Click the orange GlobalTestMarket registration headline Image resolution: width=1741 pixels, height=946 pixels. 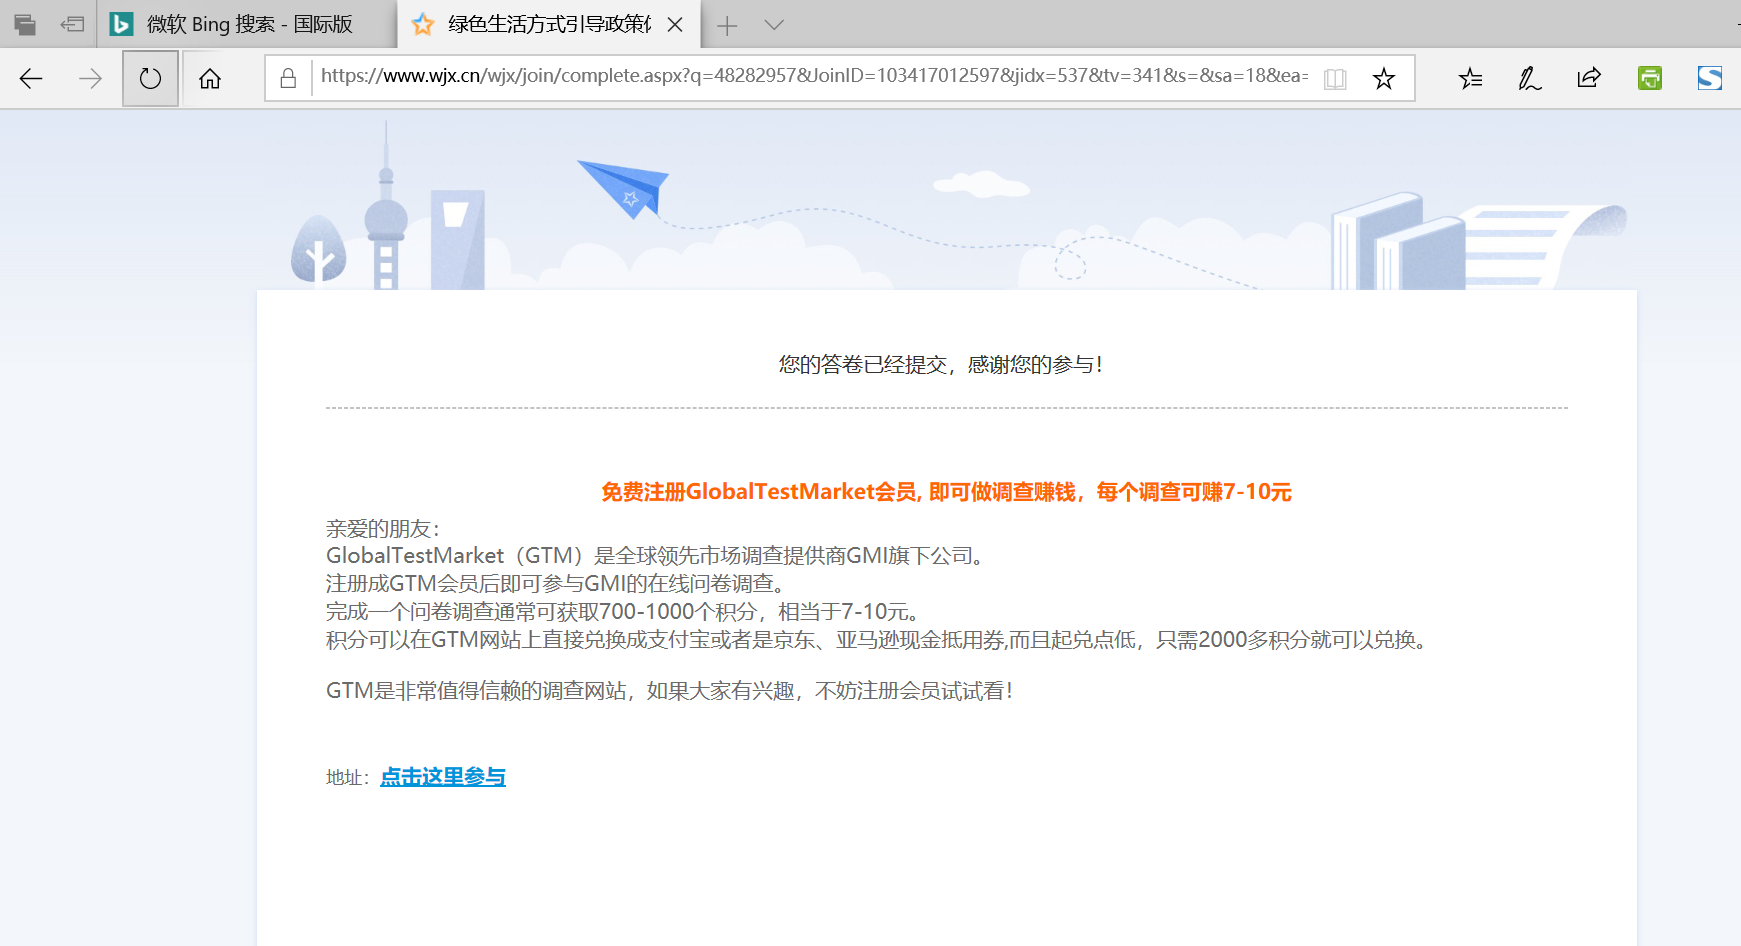click(x=946, y=491)
